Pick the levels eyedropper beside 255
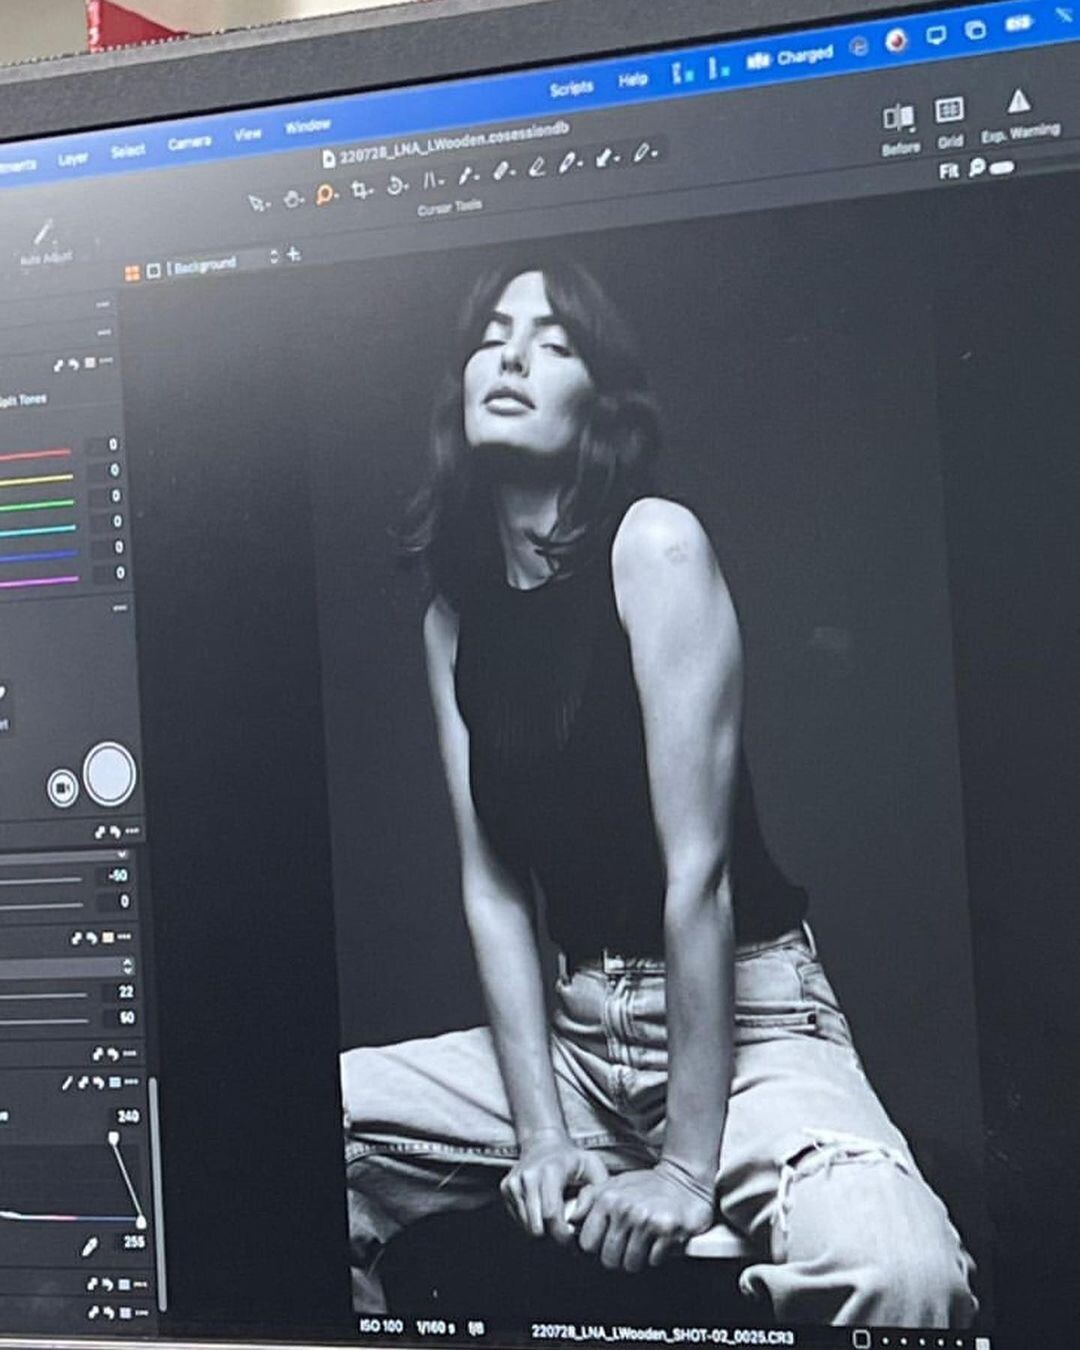This screenshot has width=1080, height=1350. 90,1247
